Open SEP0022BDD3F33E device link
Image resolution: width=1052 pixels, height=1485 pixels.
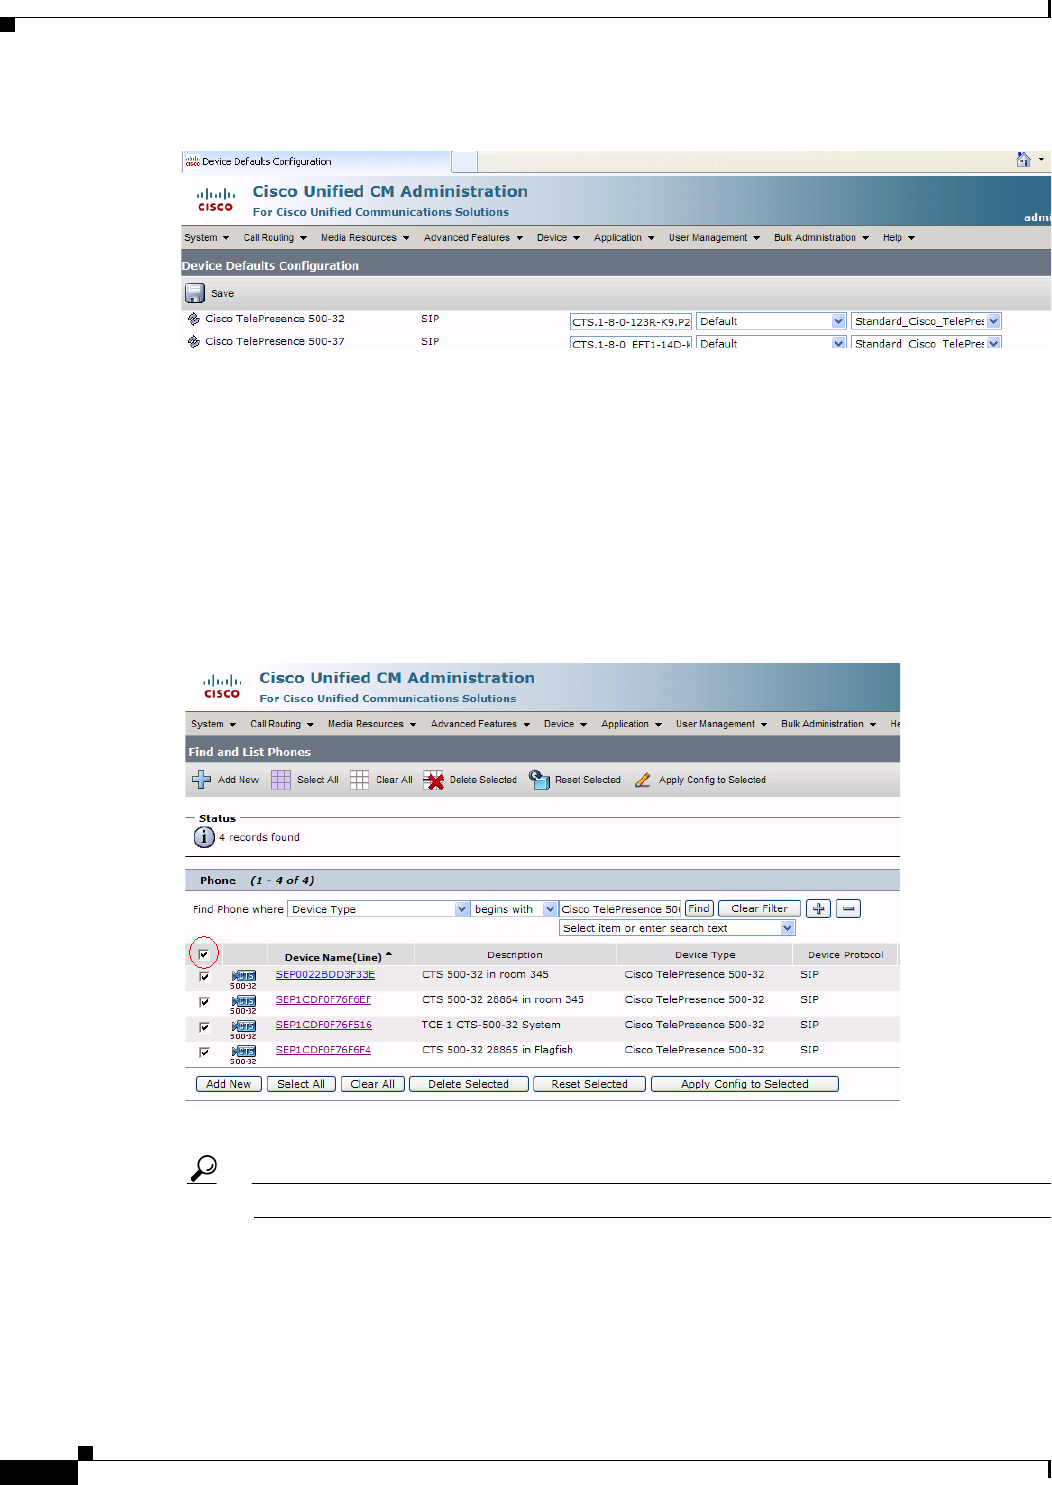coord(325,975)
